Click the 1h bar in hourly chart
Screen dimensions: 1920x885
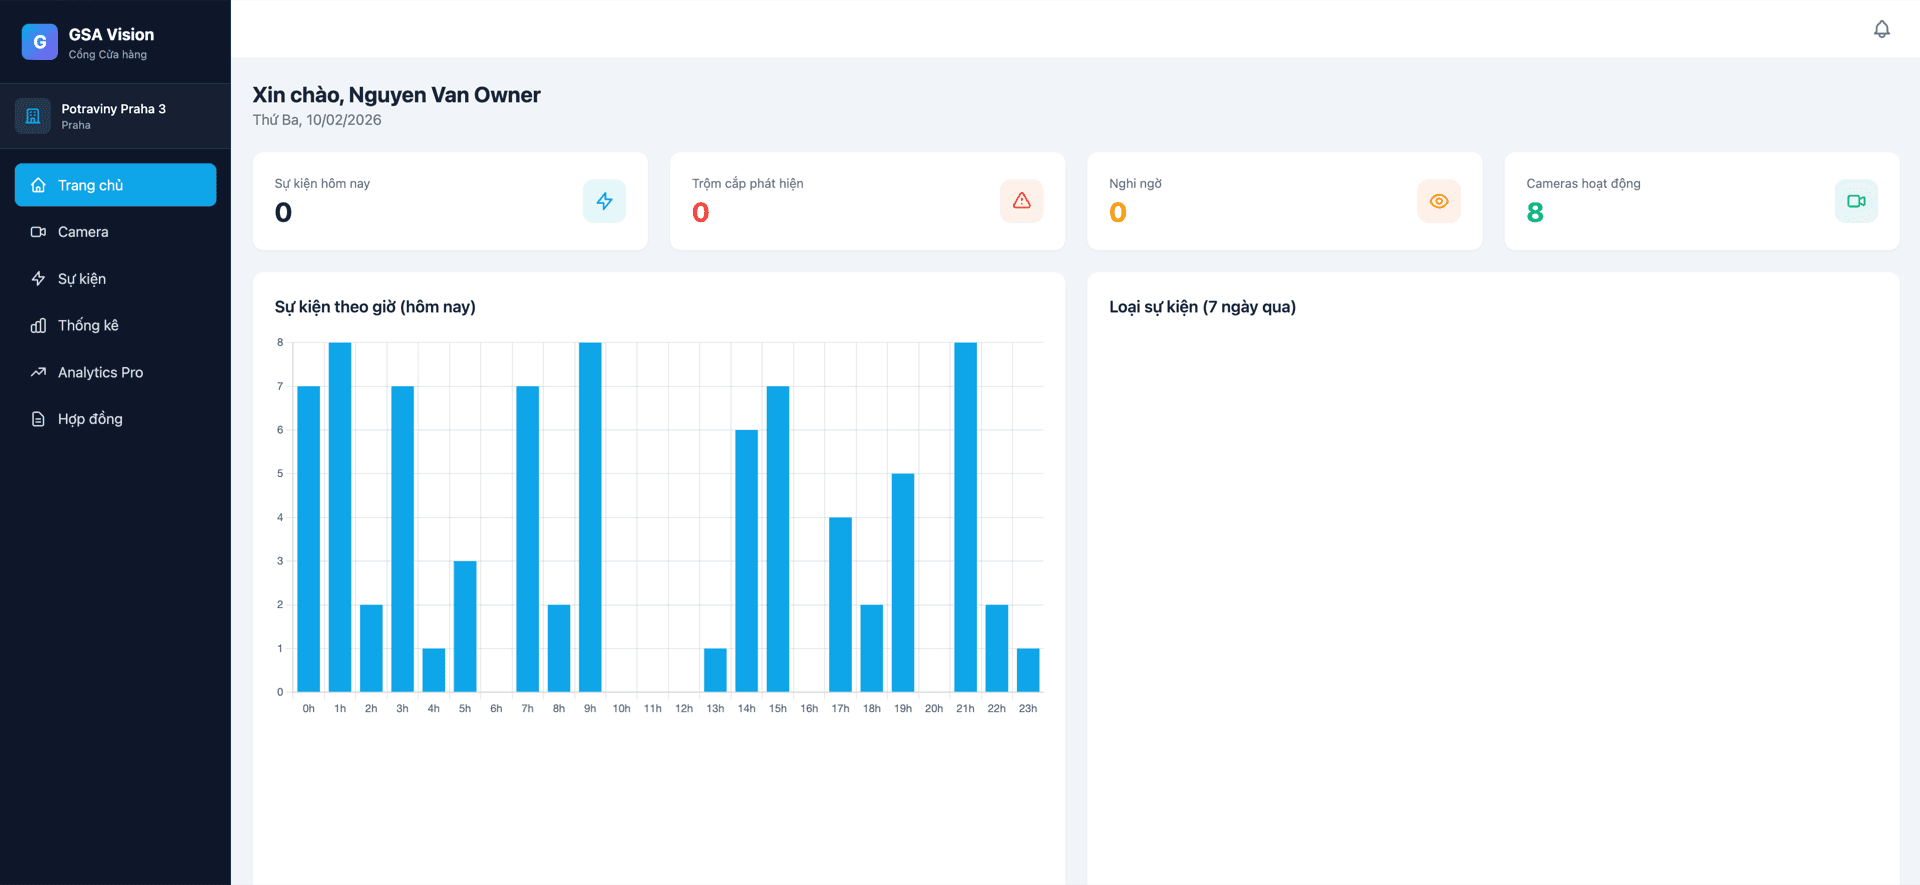[340, 517]
